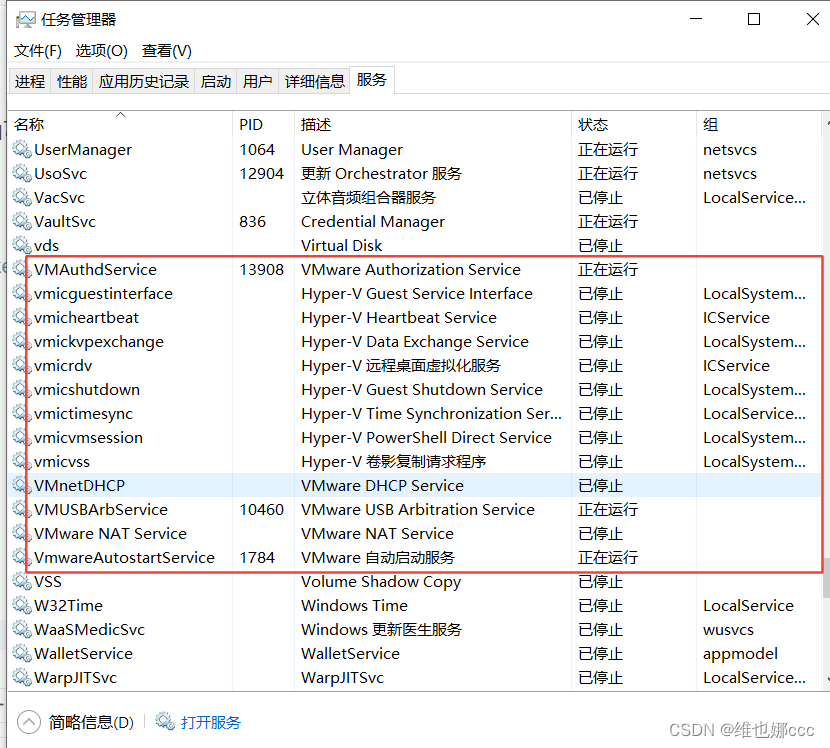Click the service icon beside vmicguestinterface

coord(22,293)
